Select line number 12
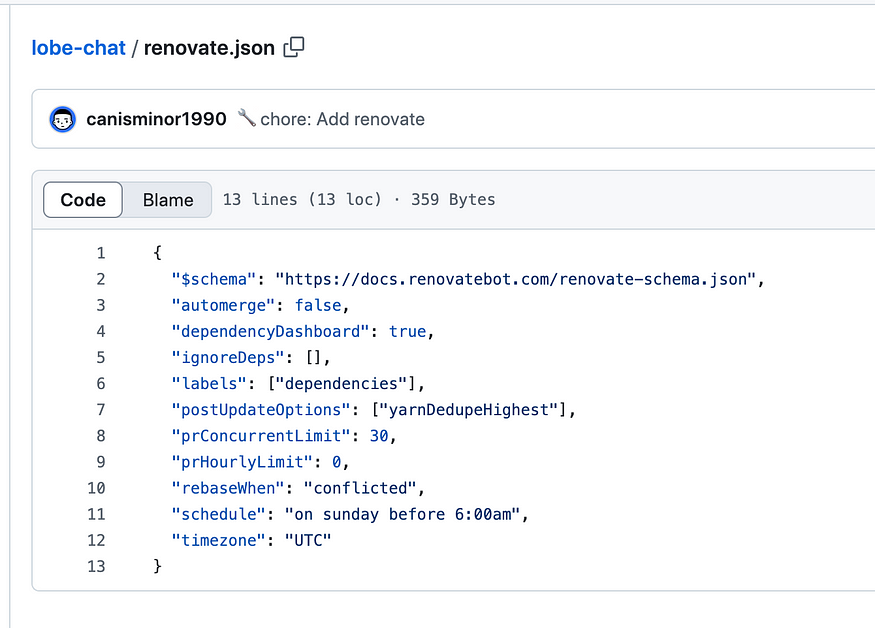Image resolution: width=875 pixels, height=628 pixels. coord(96,540)
